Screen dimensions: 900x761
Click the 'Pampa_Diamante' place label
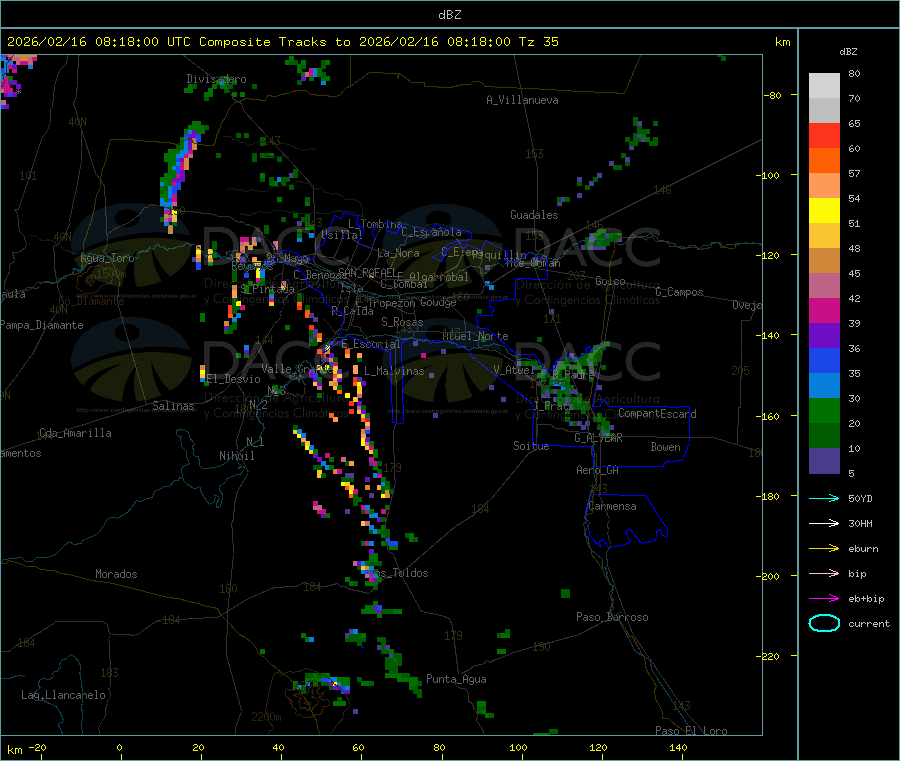coord(41,325)
